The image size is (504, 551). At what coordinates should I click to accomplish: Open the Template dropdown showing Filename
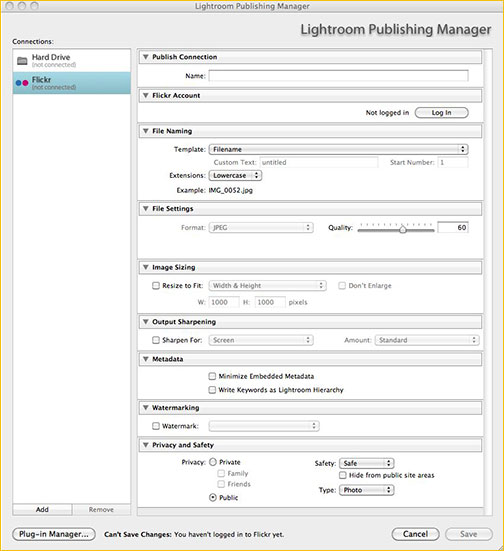pyautogui.click(x=338, y=149)
